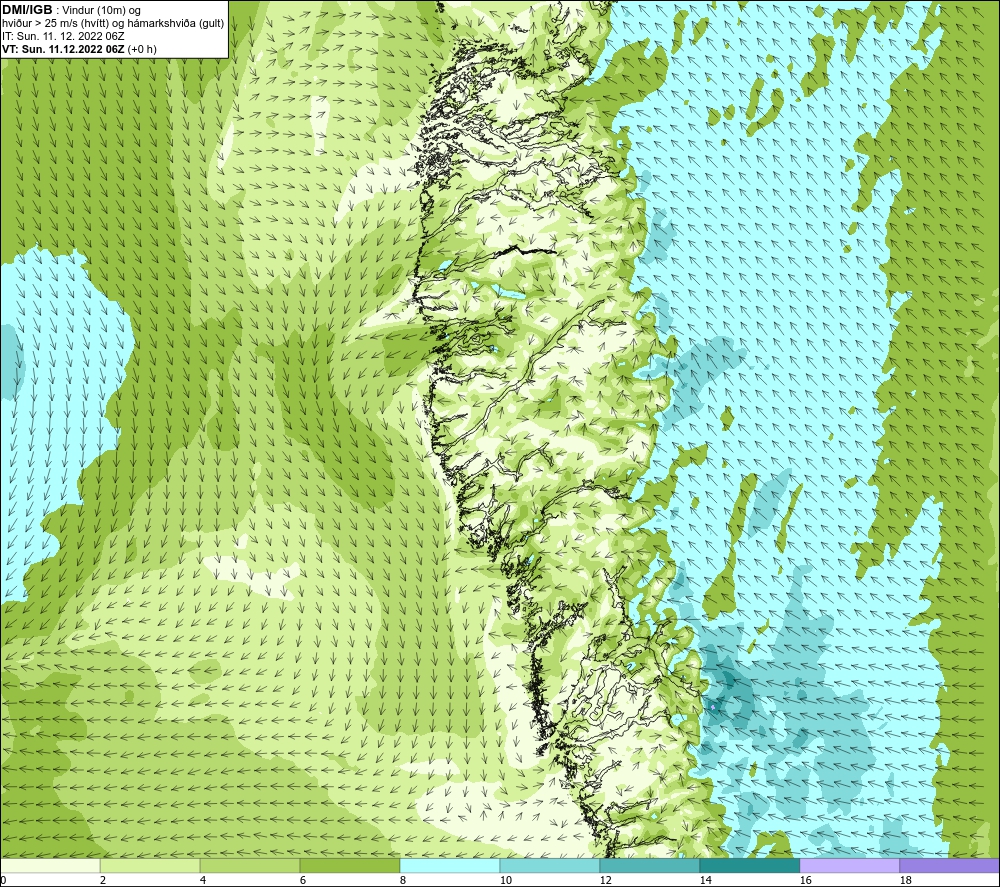Click the 'VT: Sun. 11.12.2022 06Z' line

63,49
